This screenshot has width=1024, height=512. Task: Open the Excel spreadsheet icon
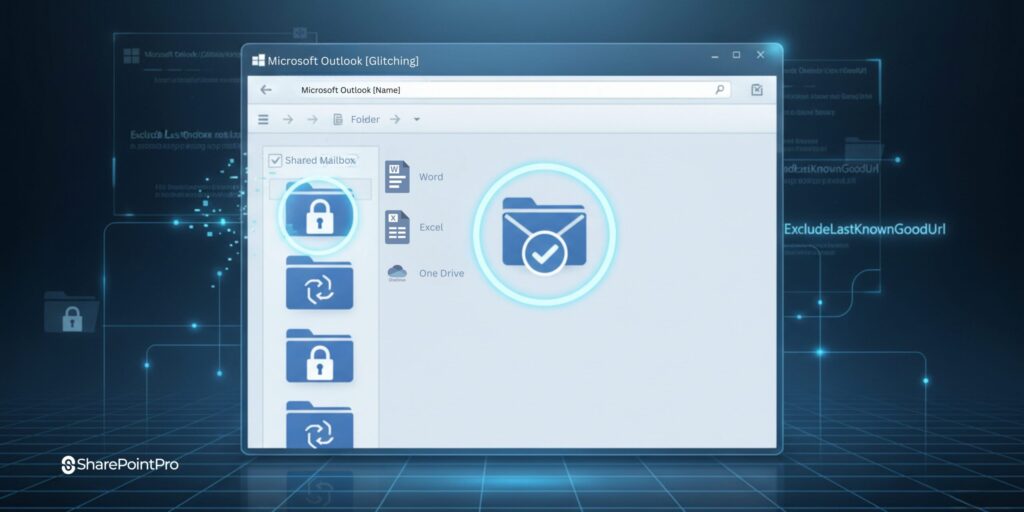coord(398,227)
